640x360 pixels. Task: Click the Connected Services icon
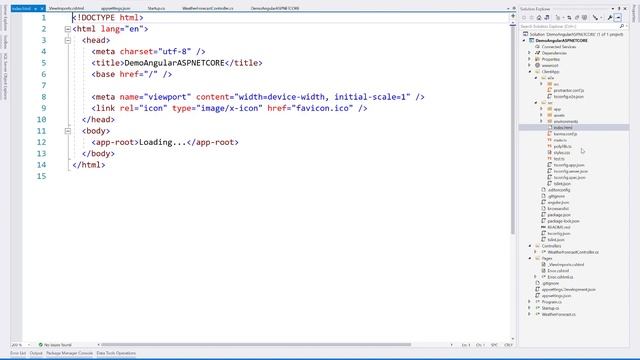coord(538,47)
